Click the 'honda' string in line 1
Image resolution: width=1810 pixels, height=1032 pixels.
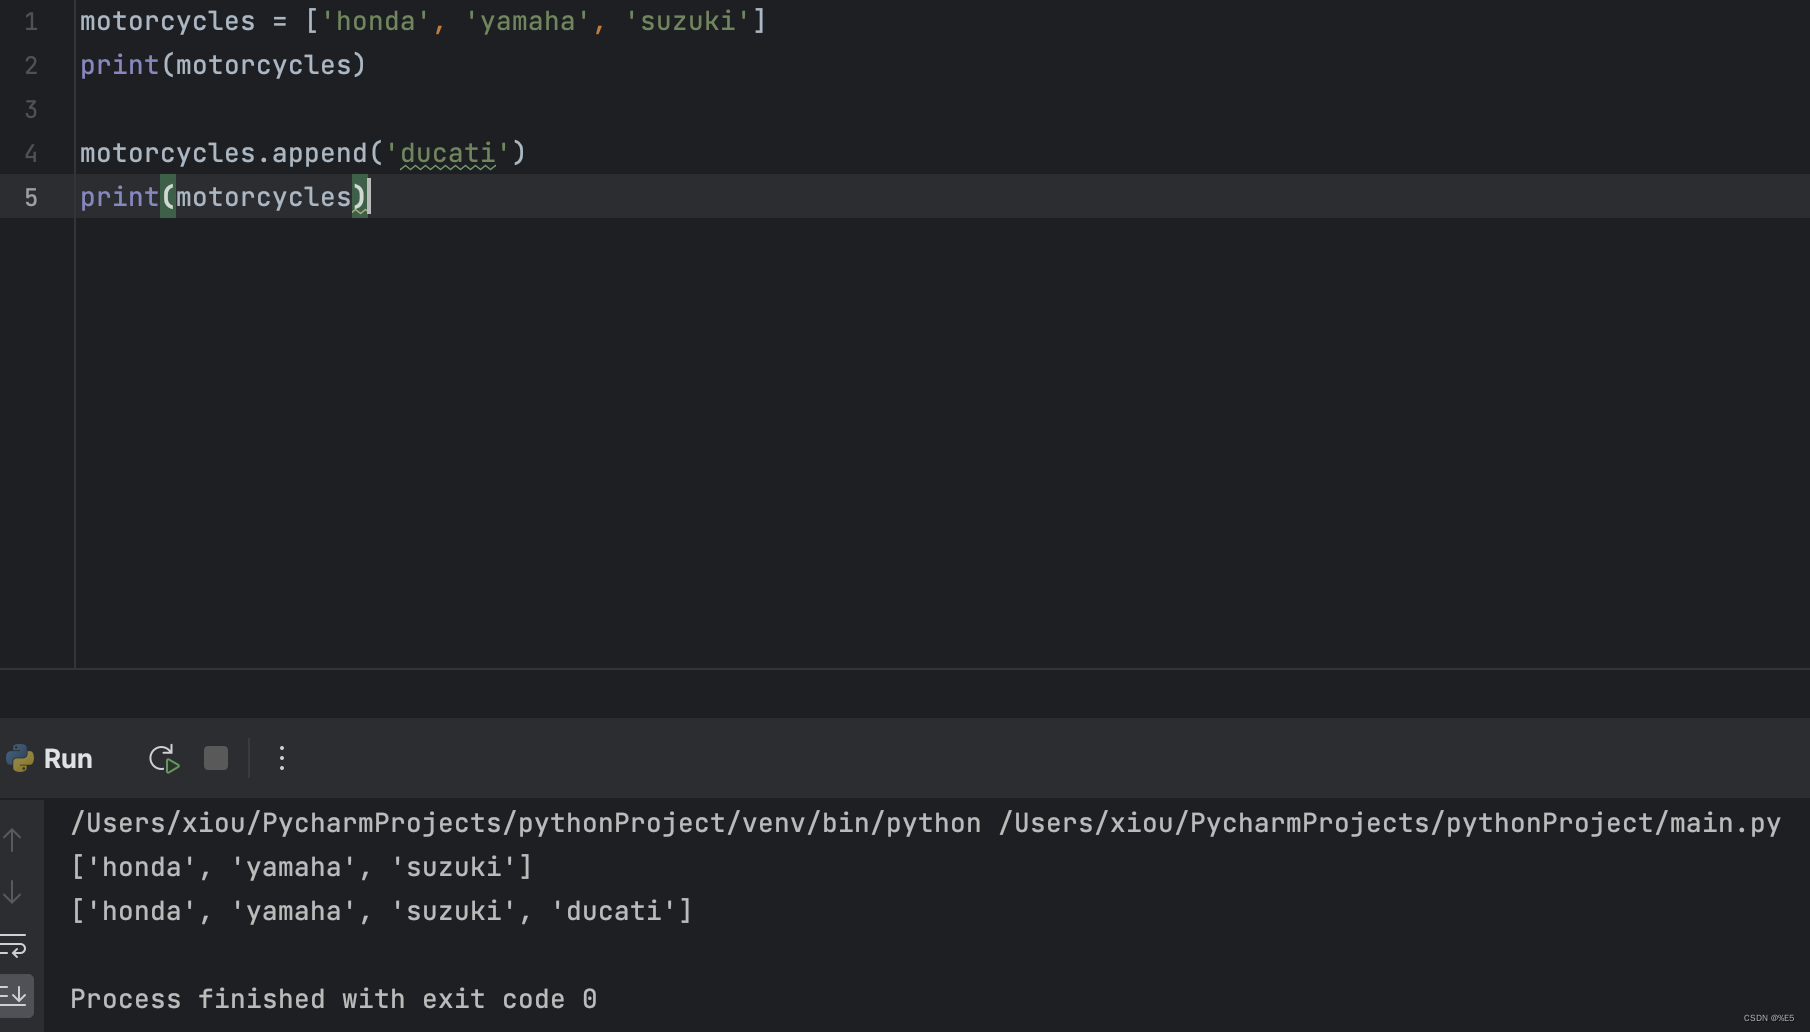[376, 21]
